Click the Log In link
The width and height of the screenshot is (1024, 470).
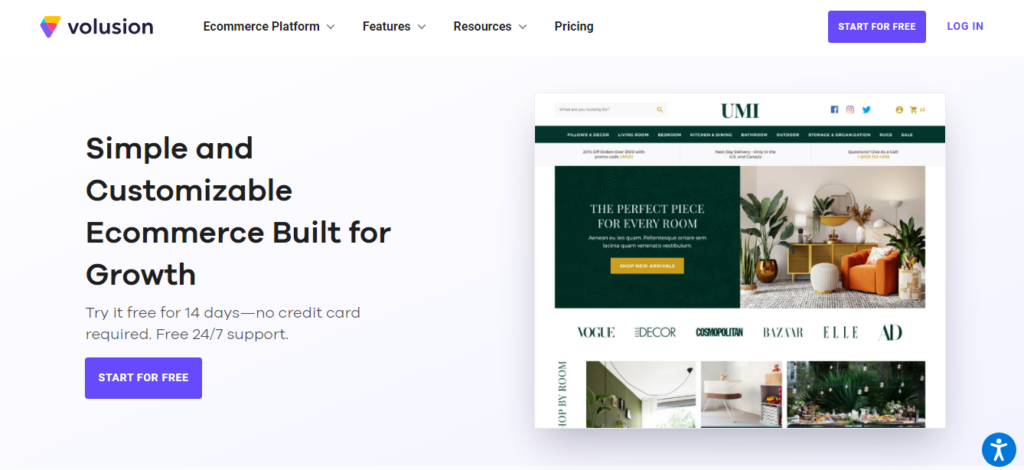[x=965, y=27]
